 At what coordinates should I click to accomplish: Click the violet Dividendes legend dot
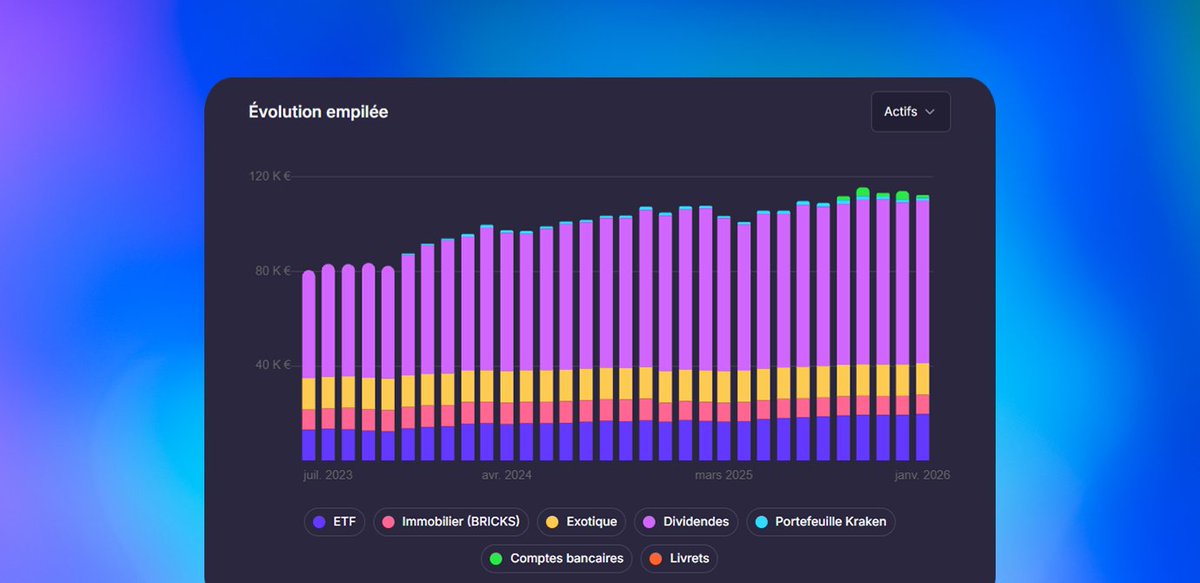(650, 522)
